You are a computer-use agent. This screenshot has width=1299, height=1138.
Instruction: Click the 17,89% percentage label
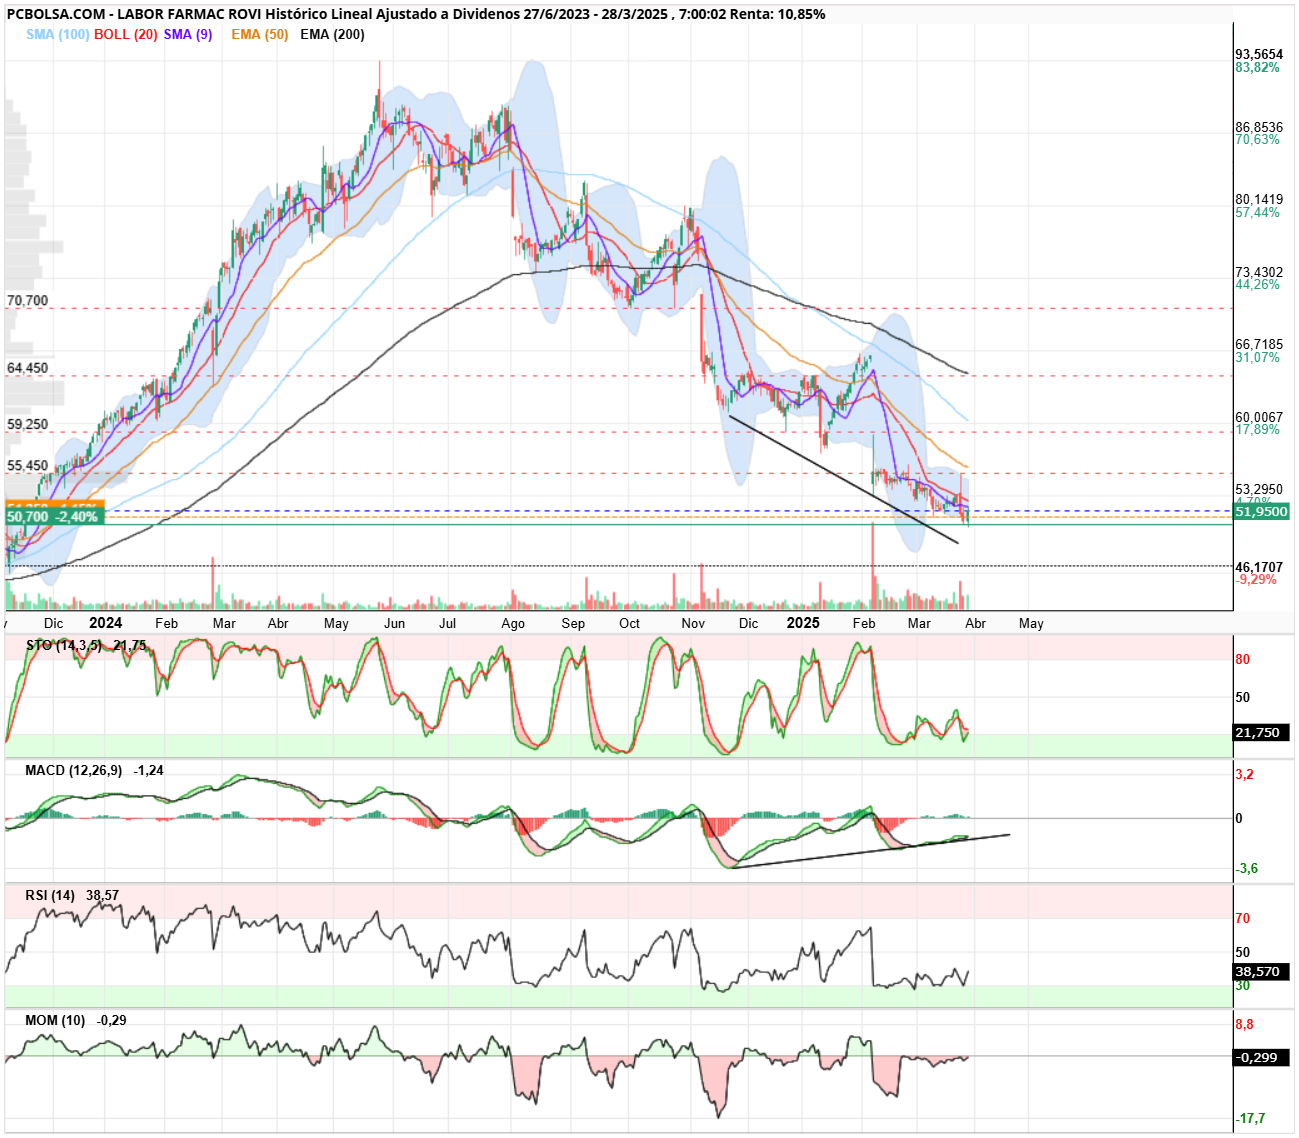[1257, 430]
